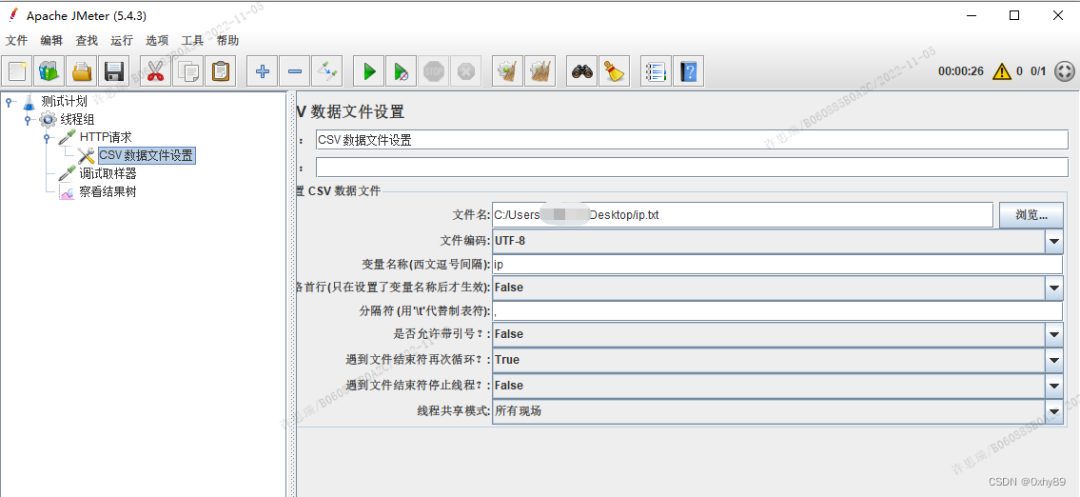Select 线程组 in the tree

[78, 120]
